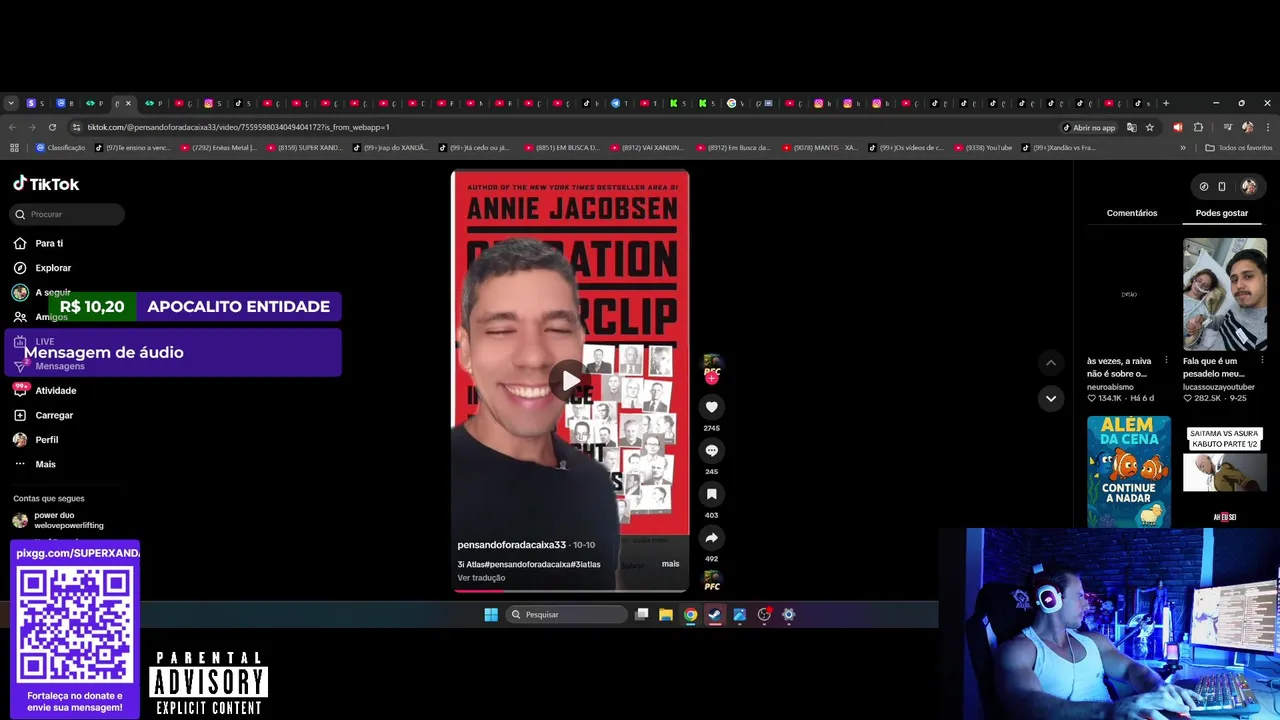The width and height of the screenshot is (1280, 720).
Task: Open a new browser tab
Action: click(1165, 103)
